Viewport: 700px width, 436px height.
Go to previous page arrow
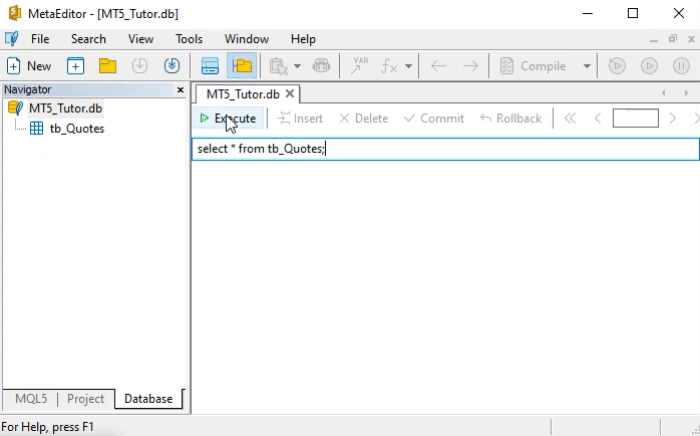coord(598,118)
